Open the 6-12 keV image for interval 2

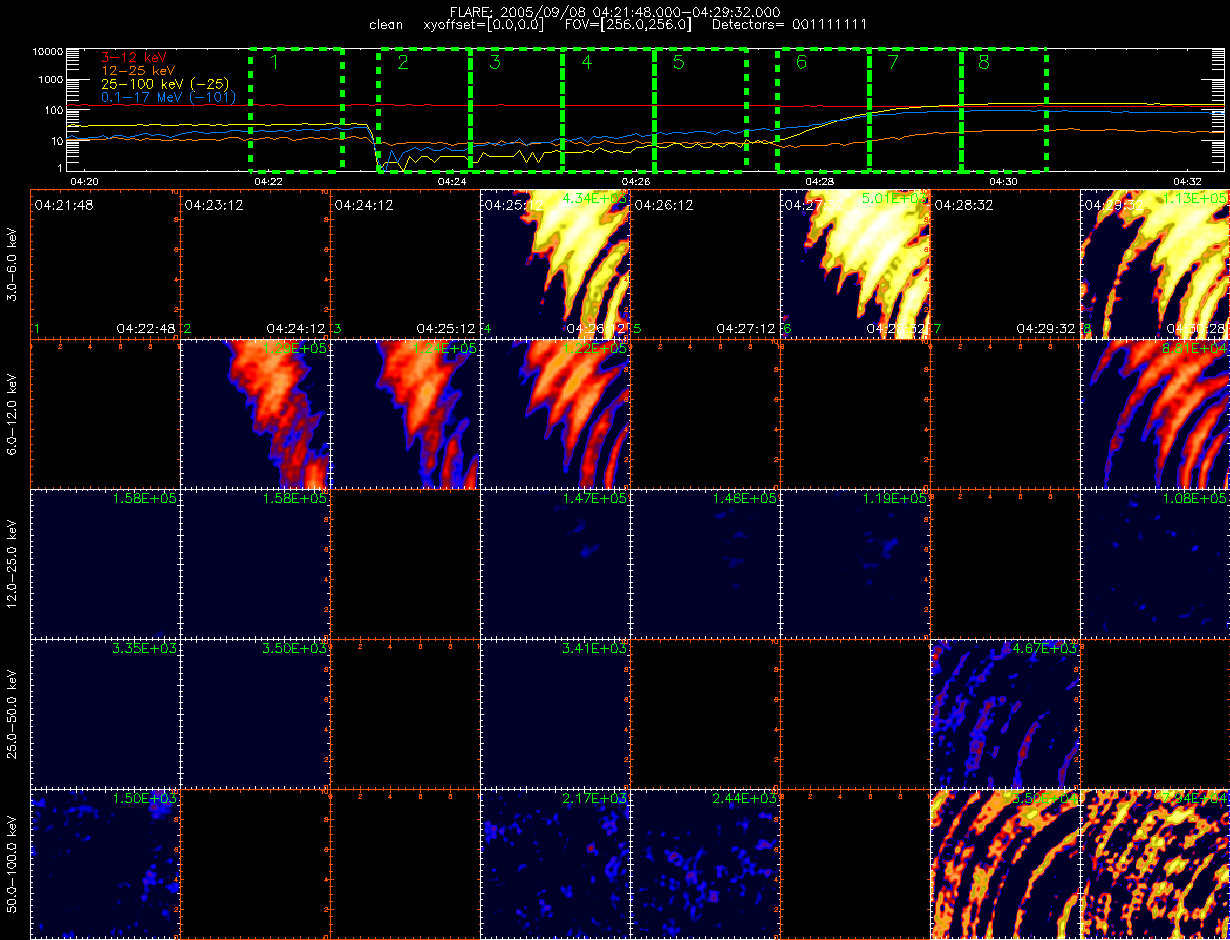click(255, 413)
